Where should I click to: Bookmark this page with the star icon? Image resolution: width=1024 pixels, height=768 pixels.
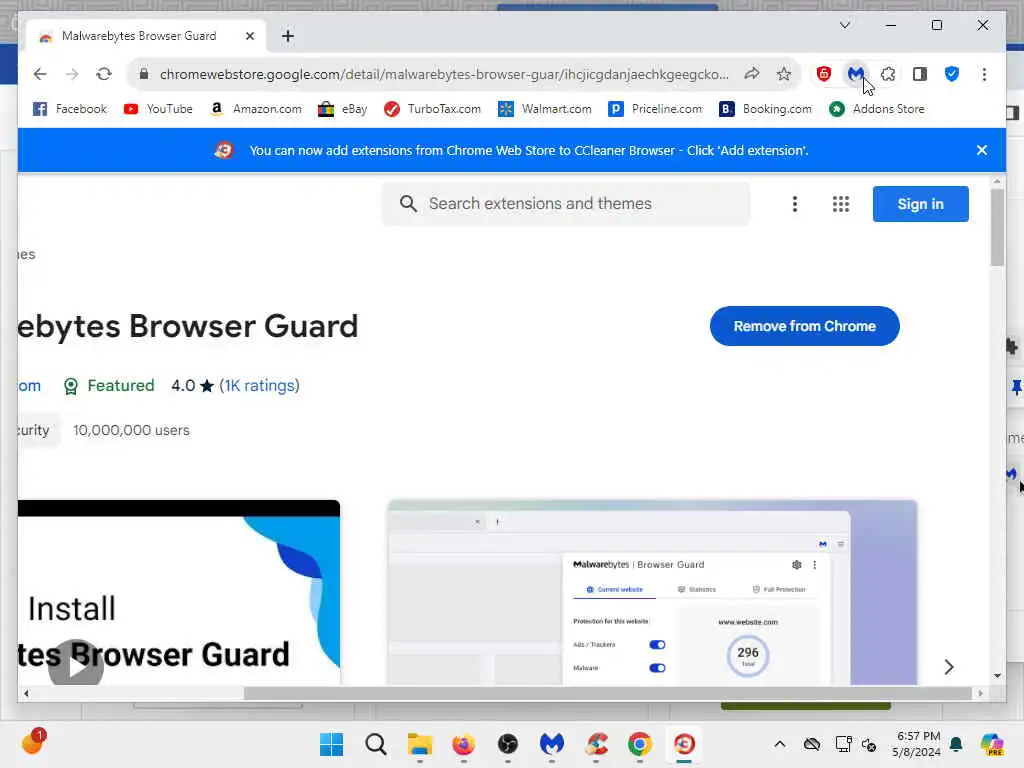[x=784, y=74]
